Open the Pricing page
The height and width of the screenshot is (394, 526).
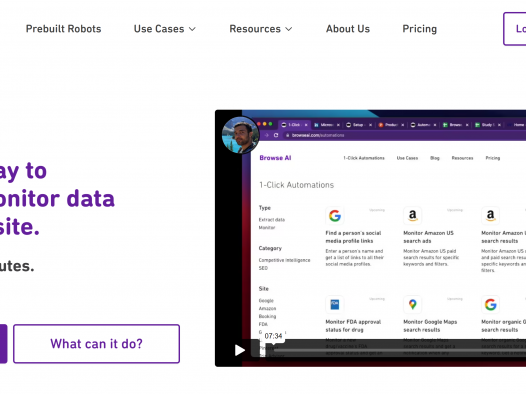[x=420, y=29]
